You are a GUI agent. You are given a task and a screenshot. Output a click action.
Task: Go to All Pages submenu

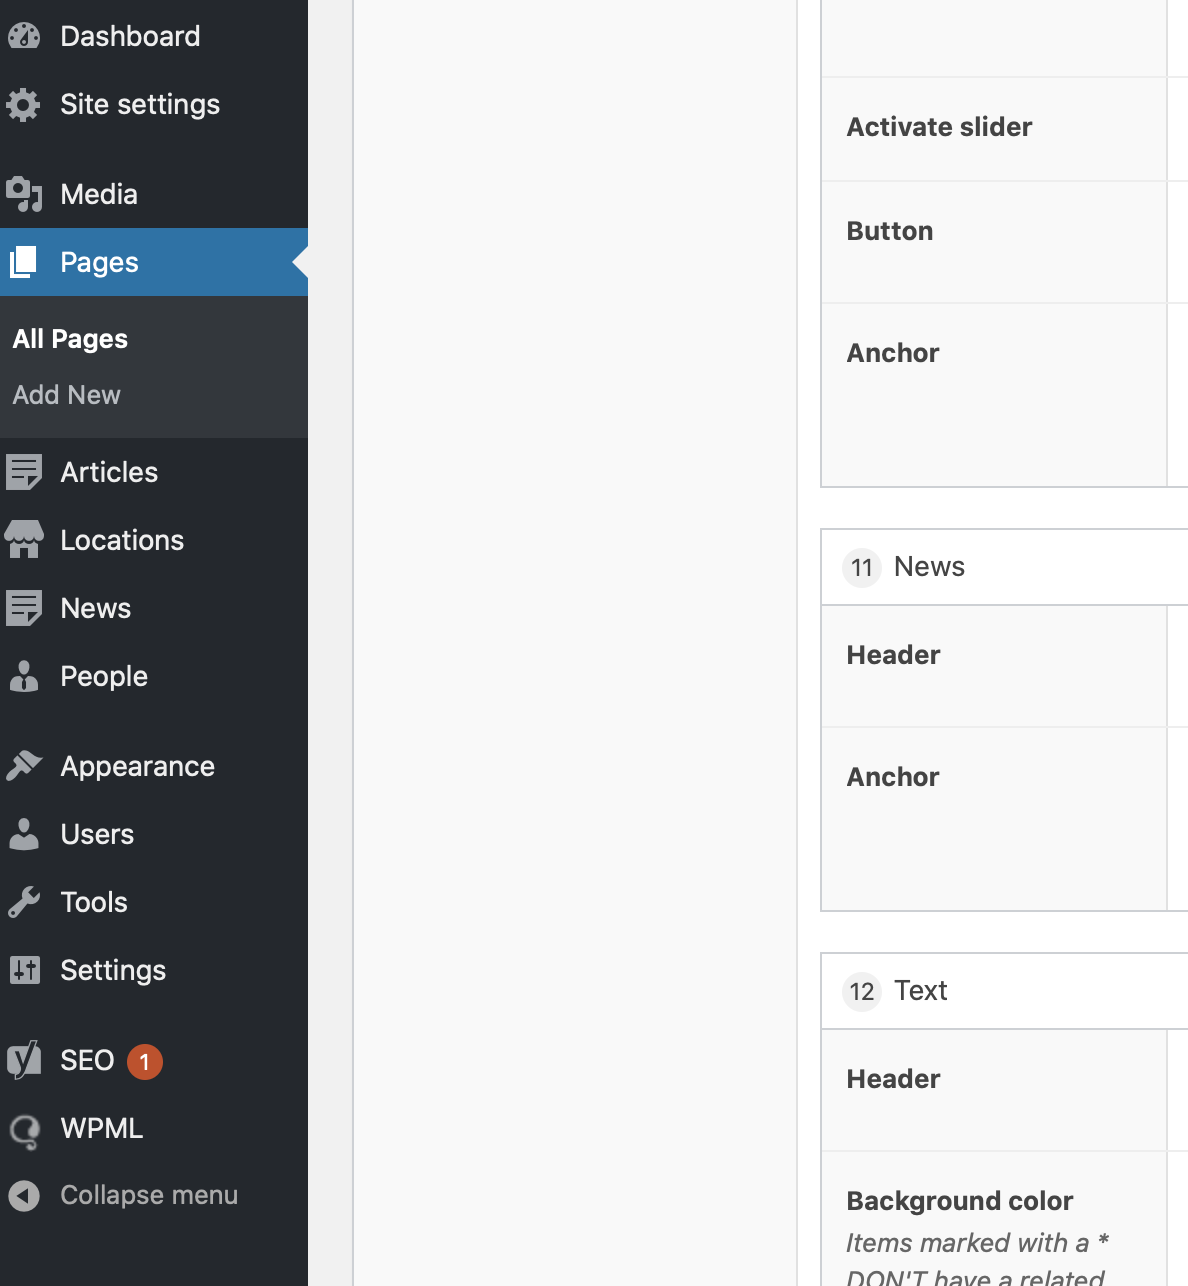pos(70,339)
